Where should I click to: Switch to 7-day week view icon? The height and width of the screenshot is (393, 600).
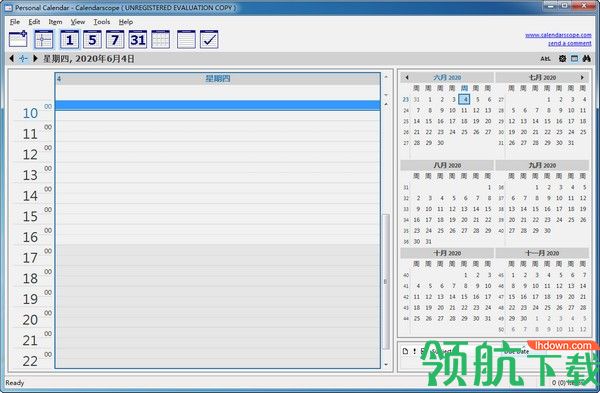(115, 39)
